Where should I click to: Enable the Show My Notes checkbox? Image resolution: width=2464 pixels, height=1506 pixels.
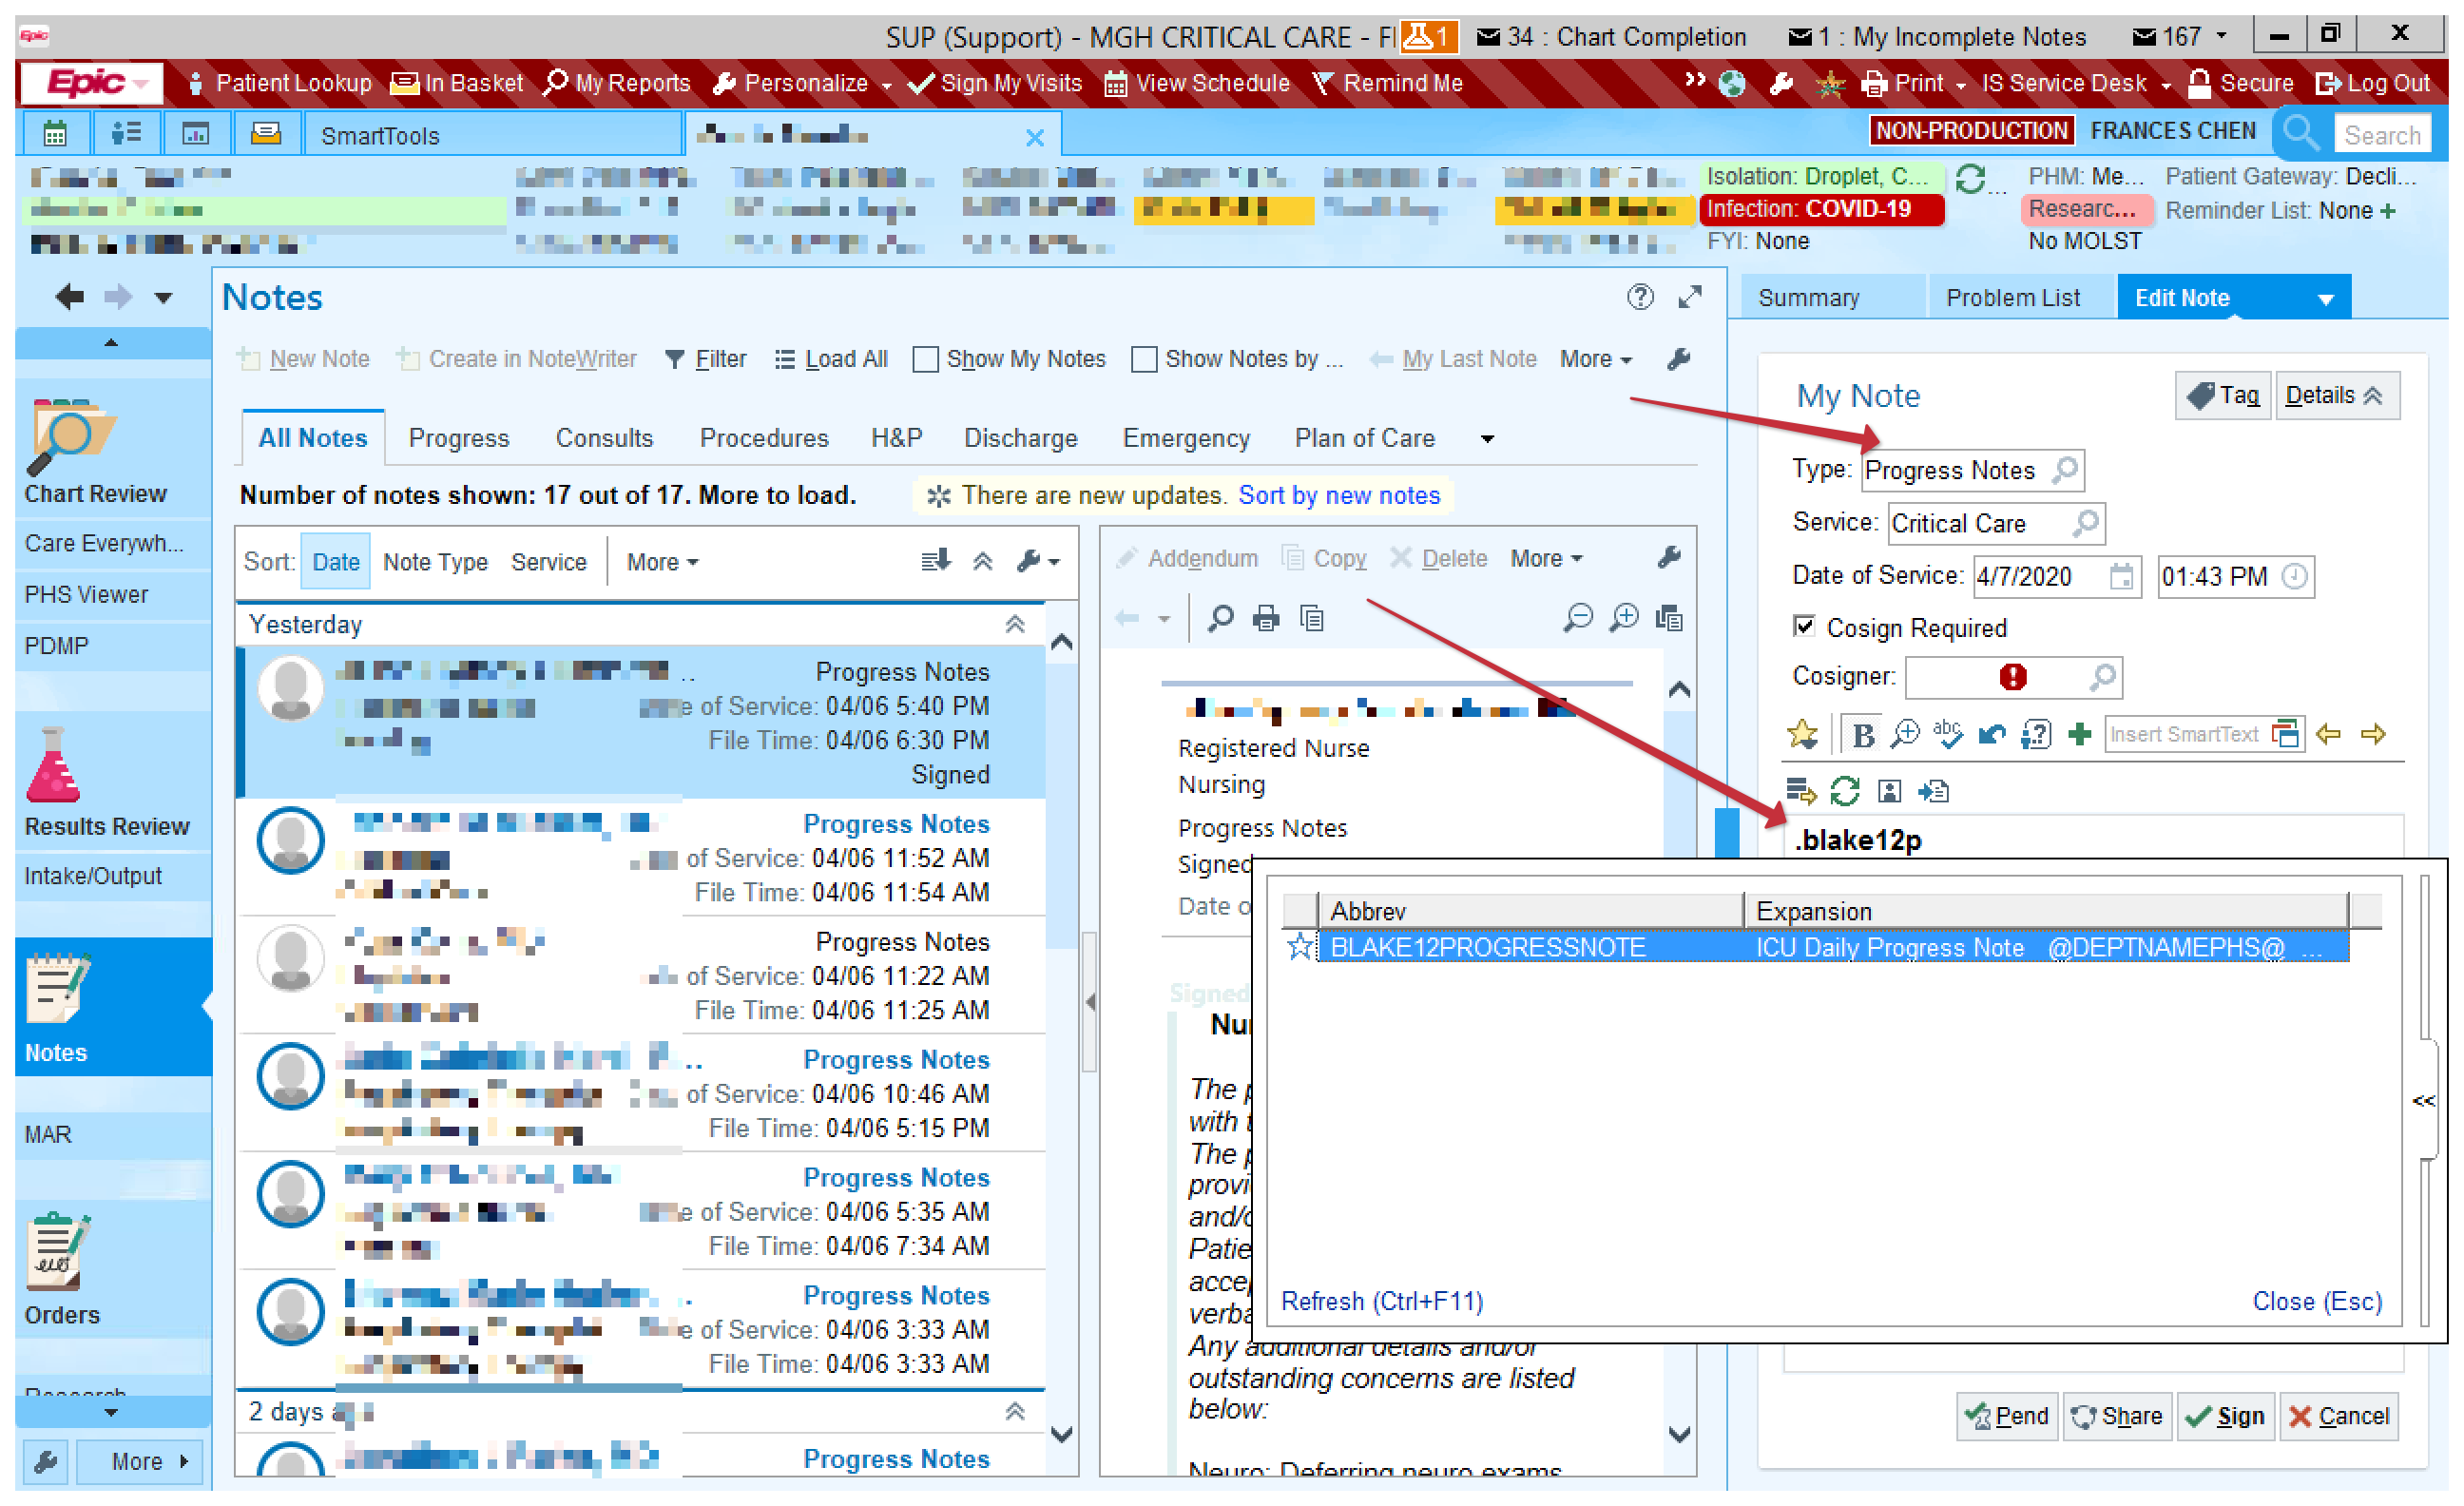(x=926, y=359)
